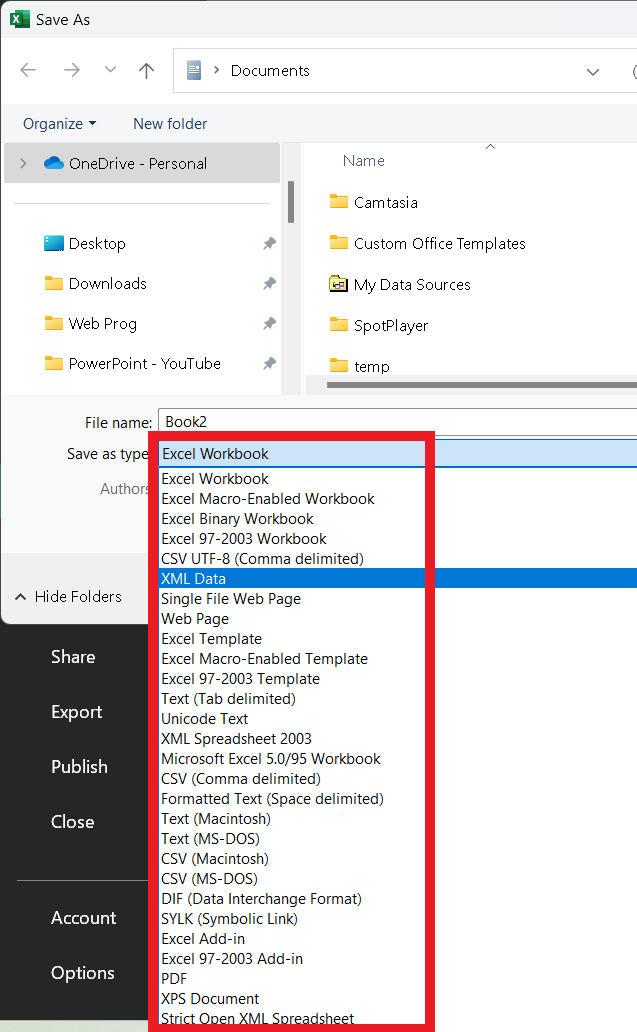Click New folder button
Screen dimensions: 637x1032
pyautogui.click(x=170, y=124)
